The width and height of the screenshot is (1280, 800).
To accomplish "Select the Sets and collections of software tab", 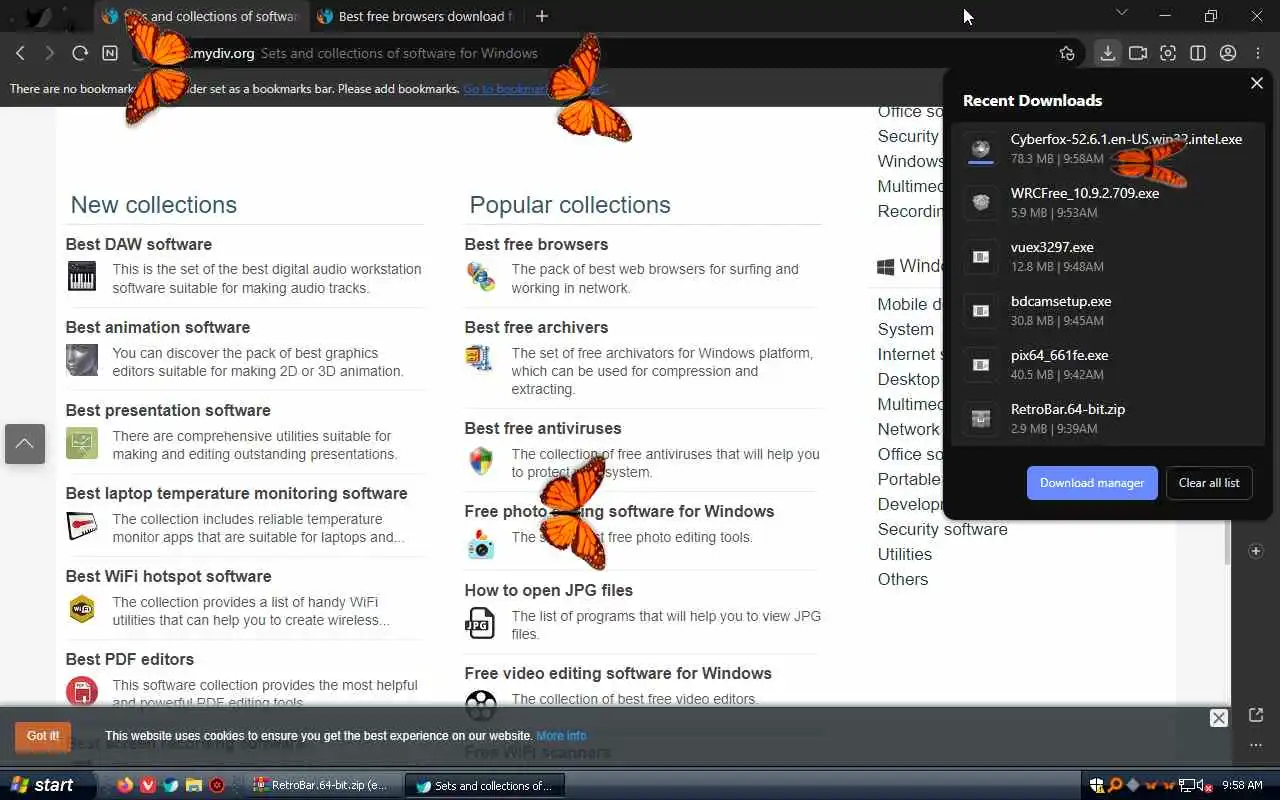I will click(x=200, y=16).
